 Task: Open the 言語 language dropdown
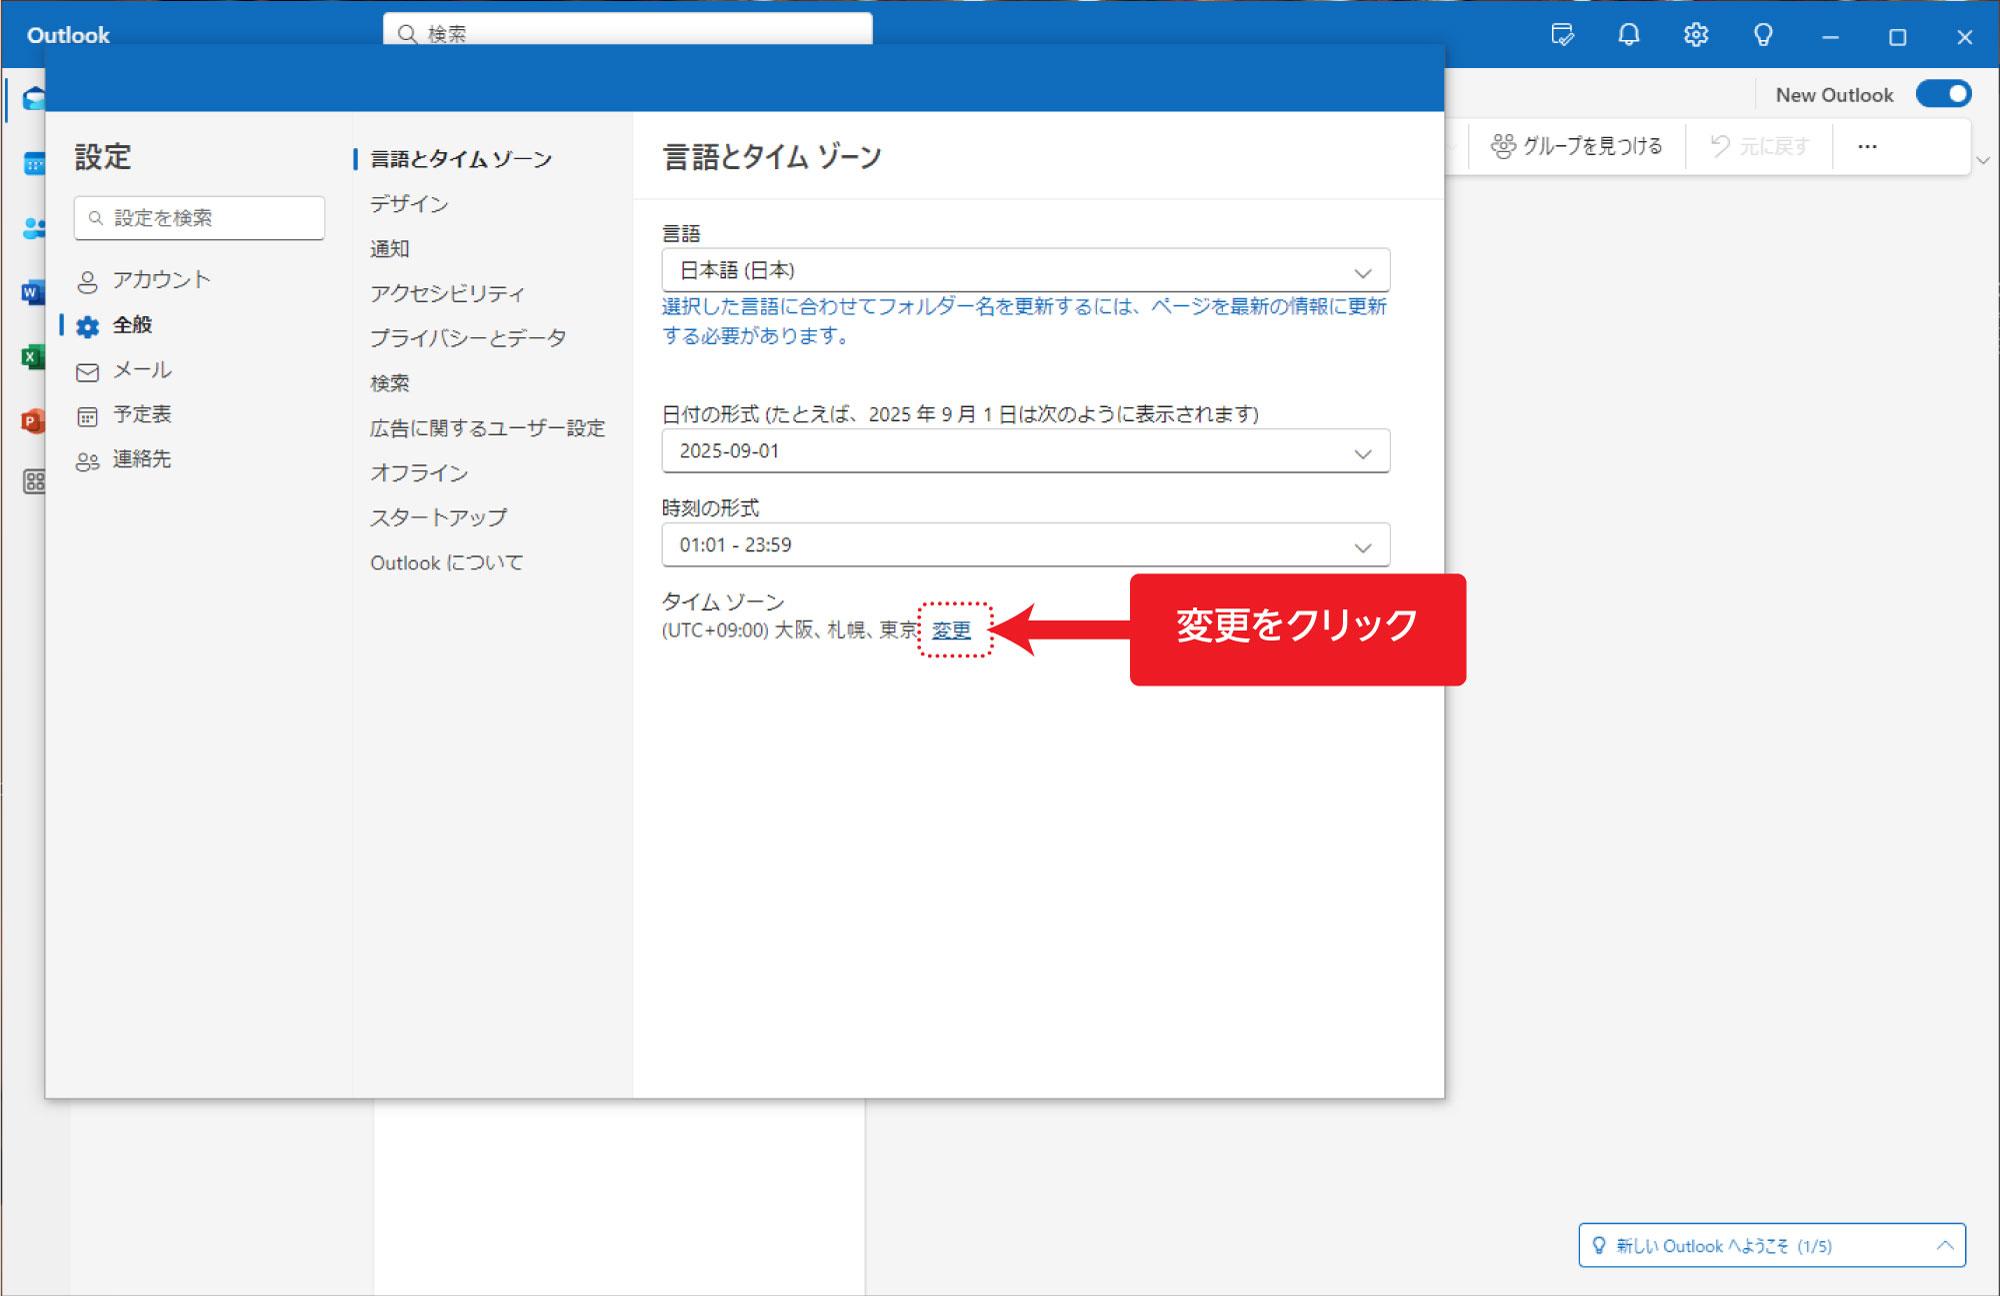[1024, 270]
